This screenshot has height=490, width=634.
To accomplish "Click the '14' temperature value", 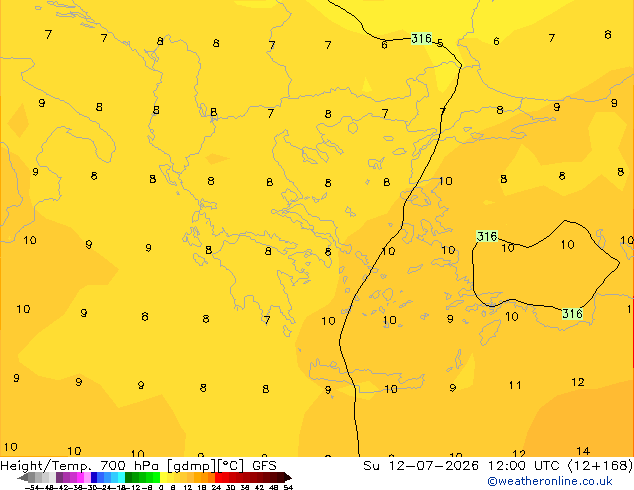I will pyautogui.click(x=583, y=451).
